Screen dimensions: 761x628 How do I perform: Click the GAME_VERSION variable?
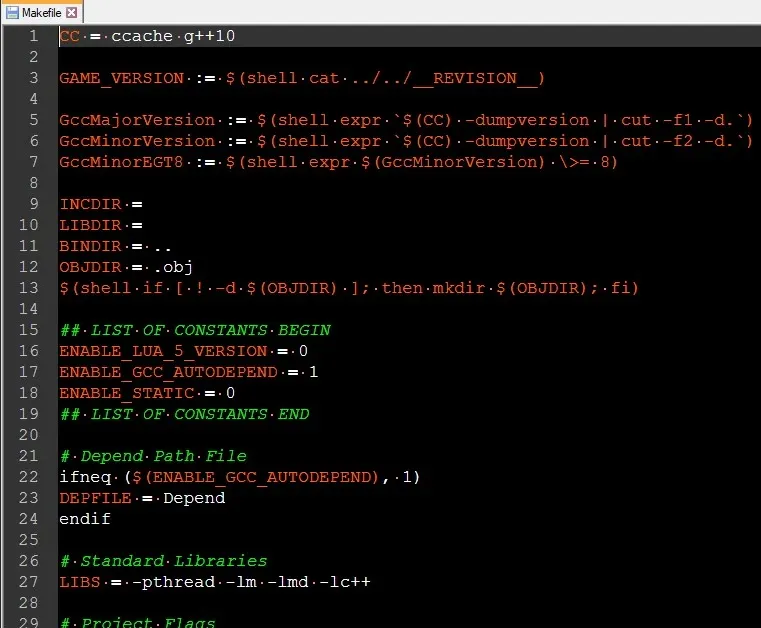click(121, 78)
